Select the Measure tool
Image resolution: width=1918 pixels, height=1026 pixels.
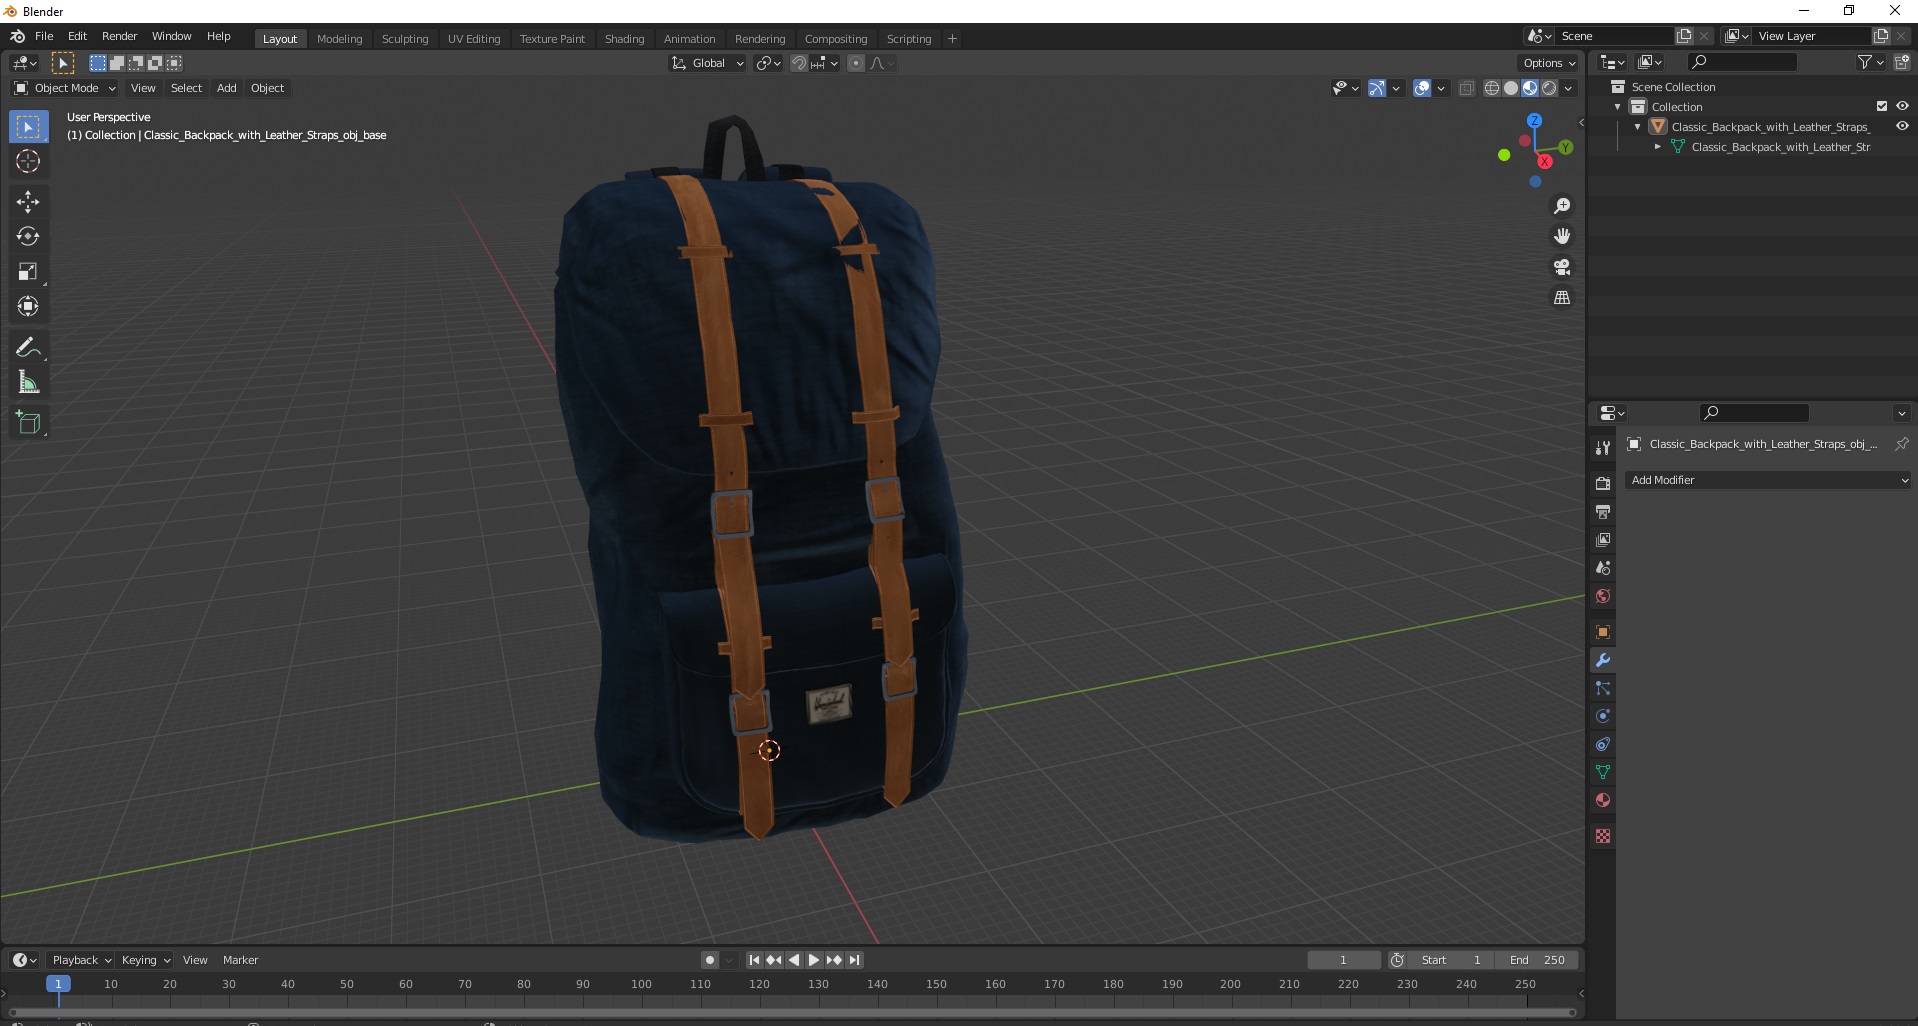pos(28,383)
